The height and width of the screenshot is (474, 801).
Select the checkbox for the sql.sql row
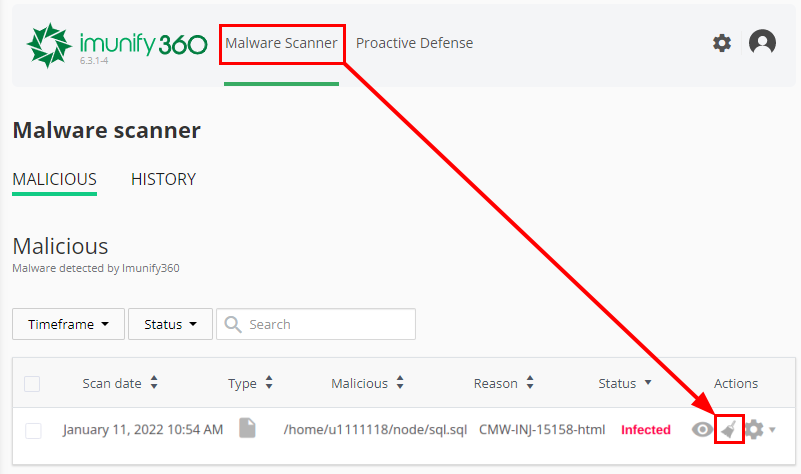[x=33, y=430]
